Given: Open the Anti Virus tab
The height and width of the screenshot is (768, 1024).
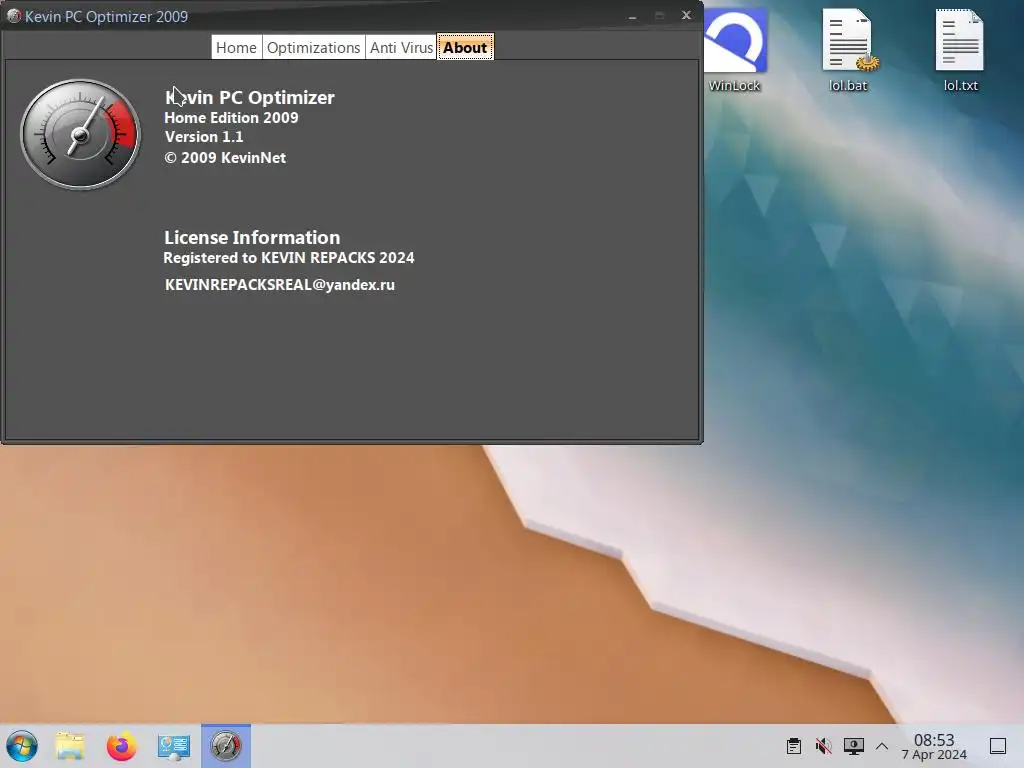Looking at the screenshot, I should tap(401, 48).
